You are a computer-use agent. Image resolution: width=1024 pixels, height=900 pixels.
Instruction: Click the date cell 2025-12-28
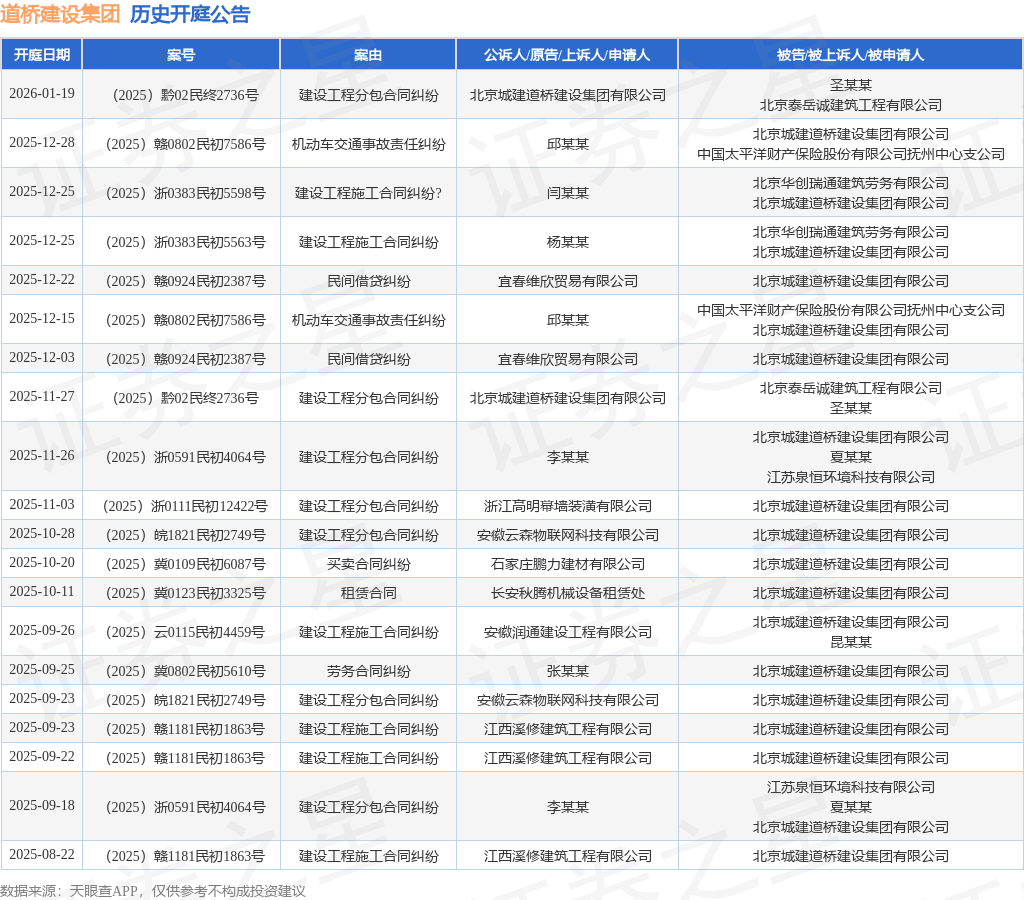click(42, 142)
